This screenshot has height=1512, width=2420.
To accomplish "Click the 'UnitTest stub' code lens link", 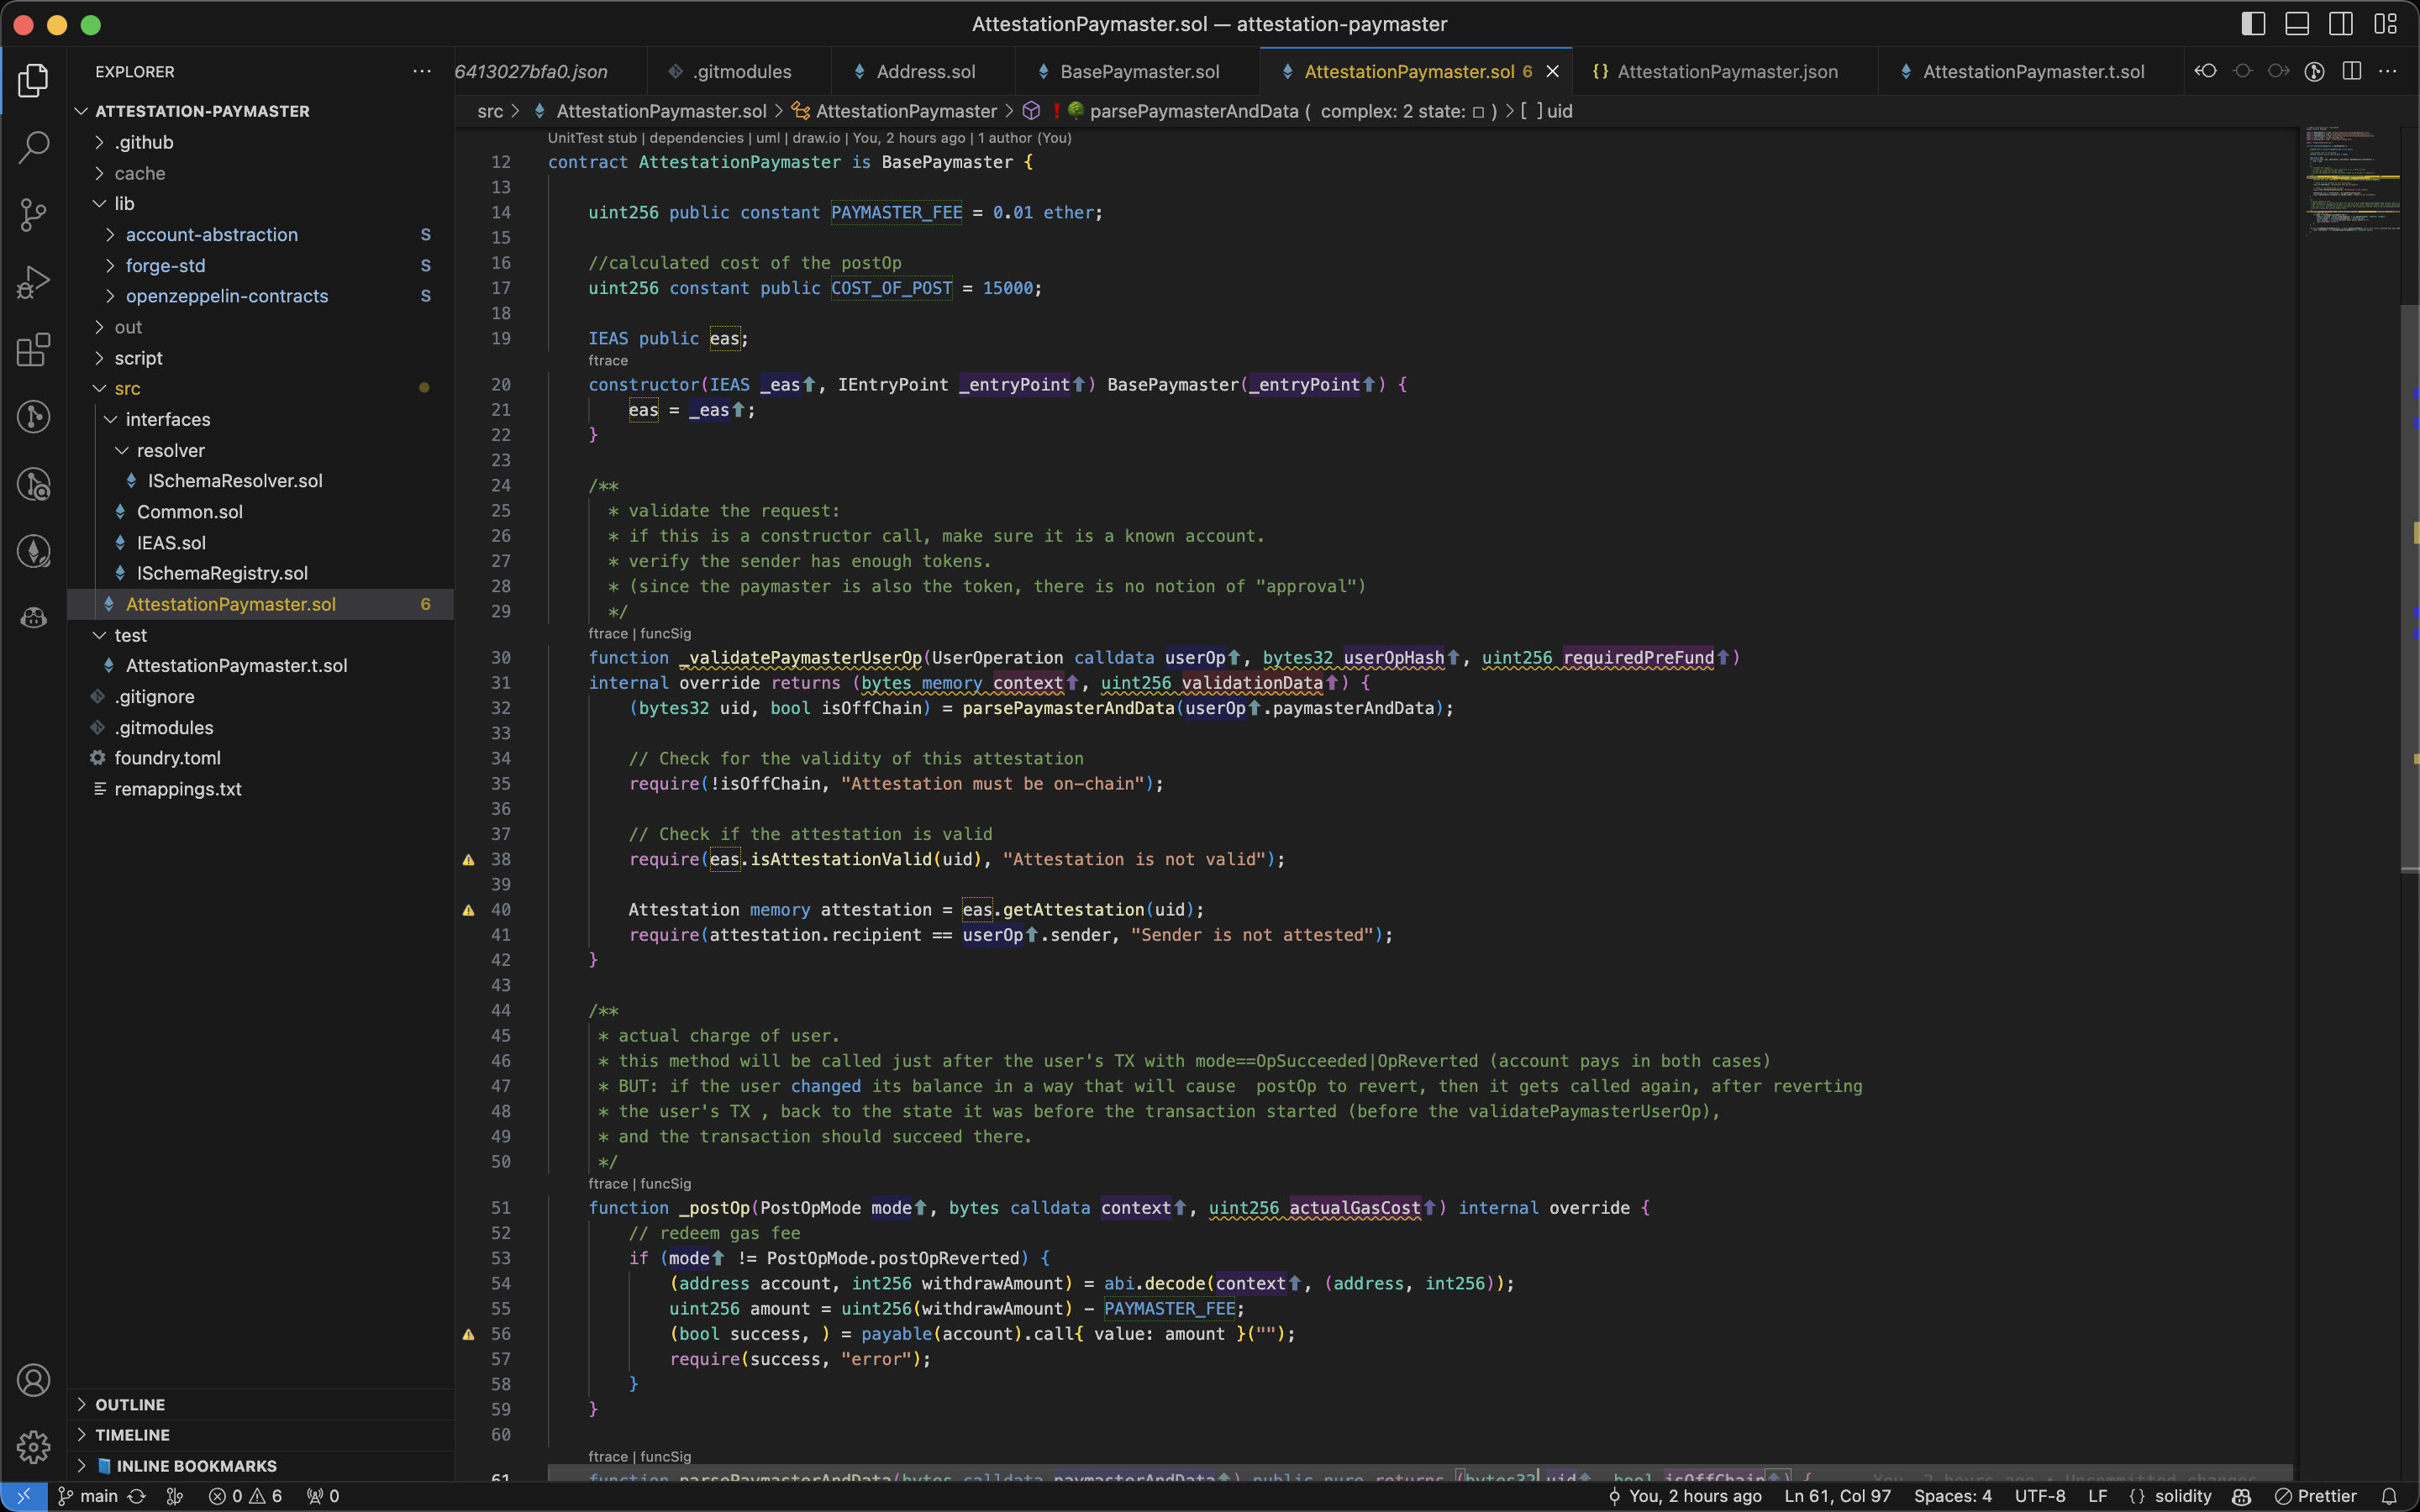I will point(592,138).
